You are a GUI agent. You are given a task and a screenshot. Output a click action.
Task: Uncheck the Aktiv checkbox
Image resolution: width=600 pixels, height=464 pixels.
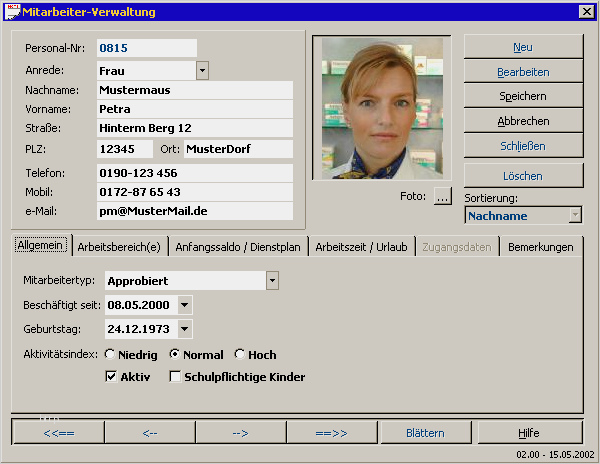pyautogui.click(x=111, y=377)
